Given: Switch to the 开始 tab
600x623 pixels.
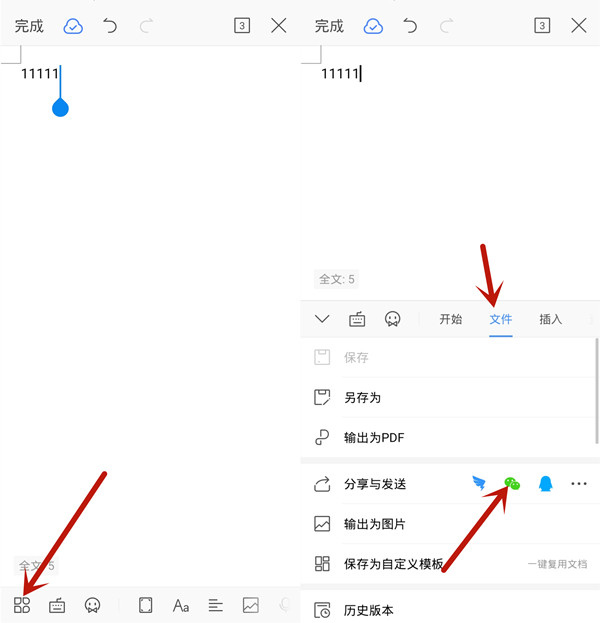Looking at the screenshot, I should tap(450, 320).
